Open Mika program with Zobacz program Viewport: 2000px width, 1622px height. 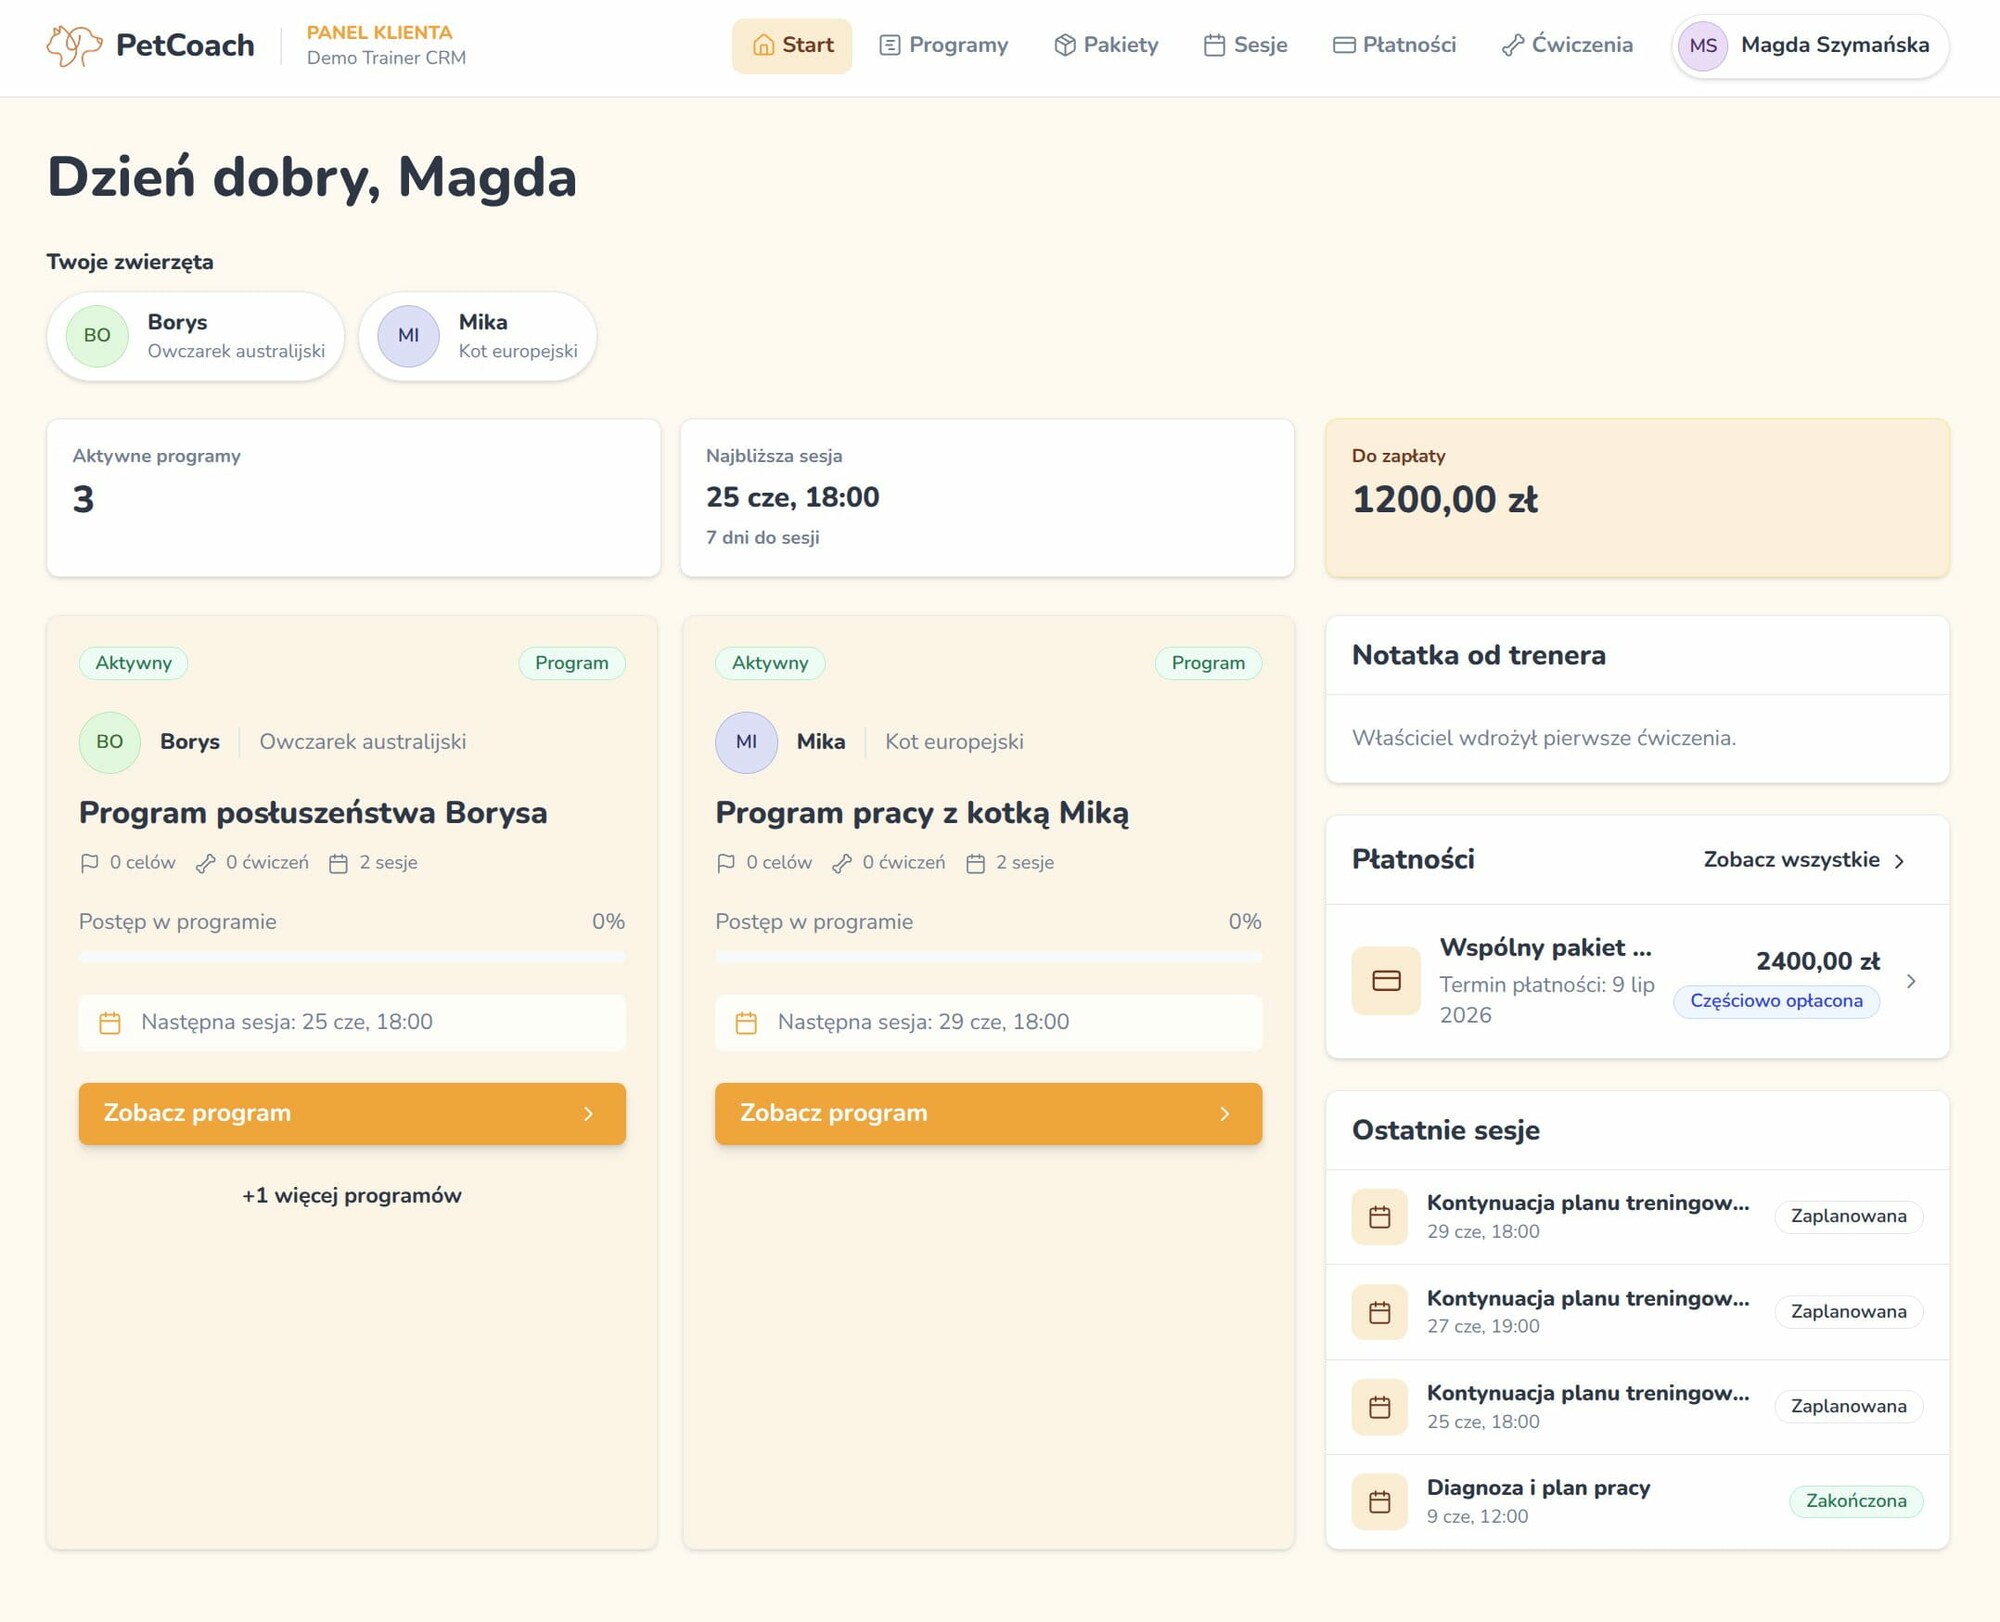click(x=988, y=1114)
